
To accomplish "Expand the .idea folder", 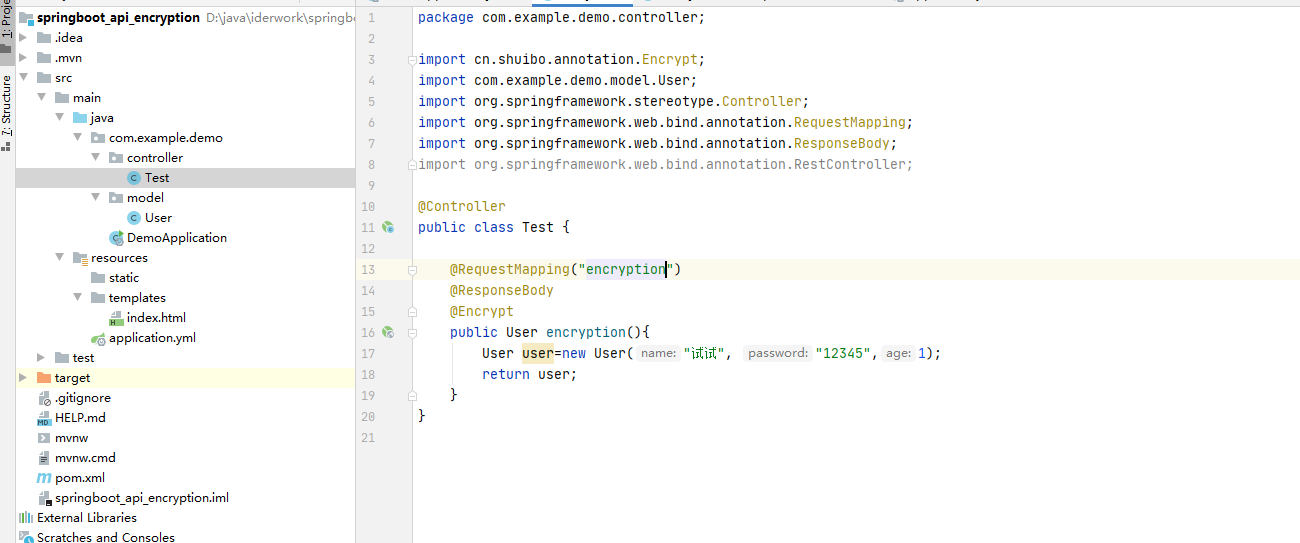I will coord(23,38).
